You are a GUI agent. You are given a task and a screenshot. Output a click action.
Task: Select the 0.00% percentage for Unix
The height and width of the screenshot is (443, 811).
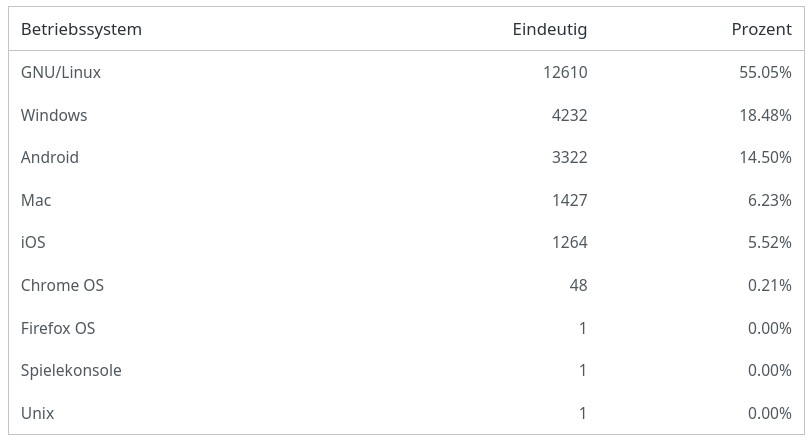coord(769,413)
